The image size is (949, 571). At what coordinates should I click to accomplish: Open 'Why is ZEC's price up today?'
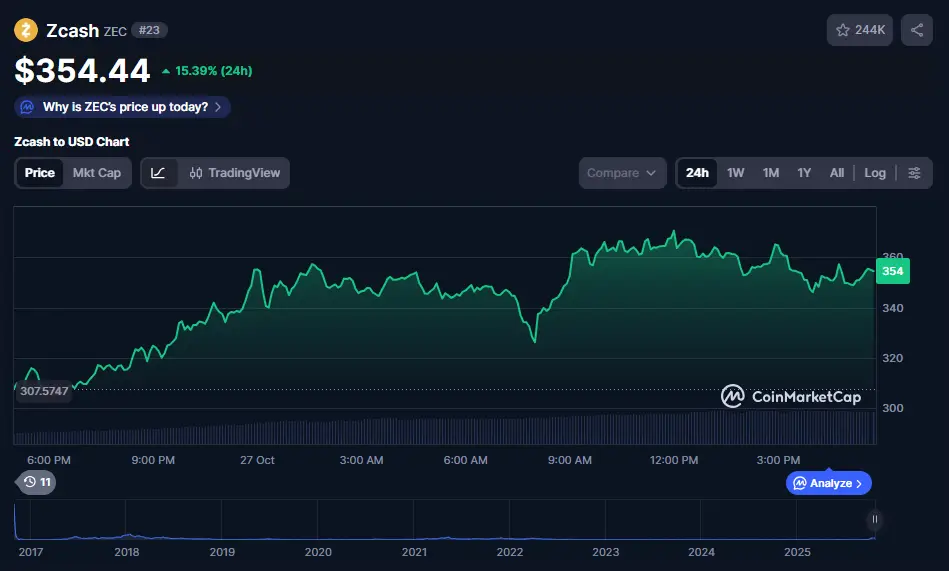click(x=122, y=107)
